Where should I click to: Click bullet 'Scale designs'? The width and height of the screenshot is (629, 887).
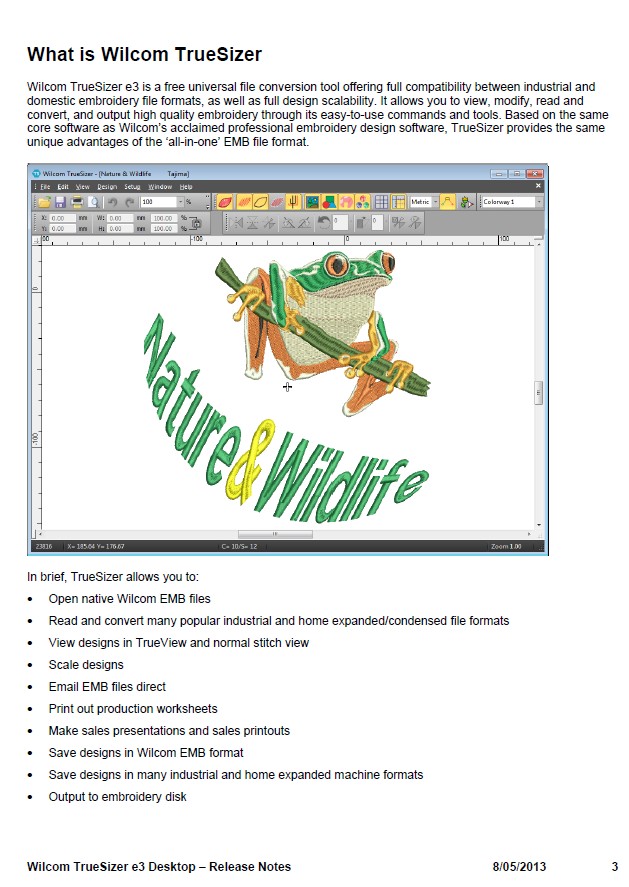pyautogui.click(x=86, y=665)
